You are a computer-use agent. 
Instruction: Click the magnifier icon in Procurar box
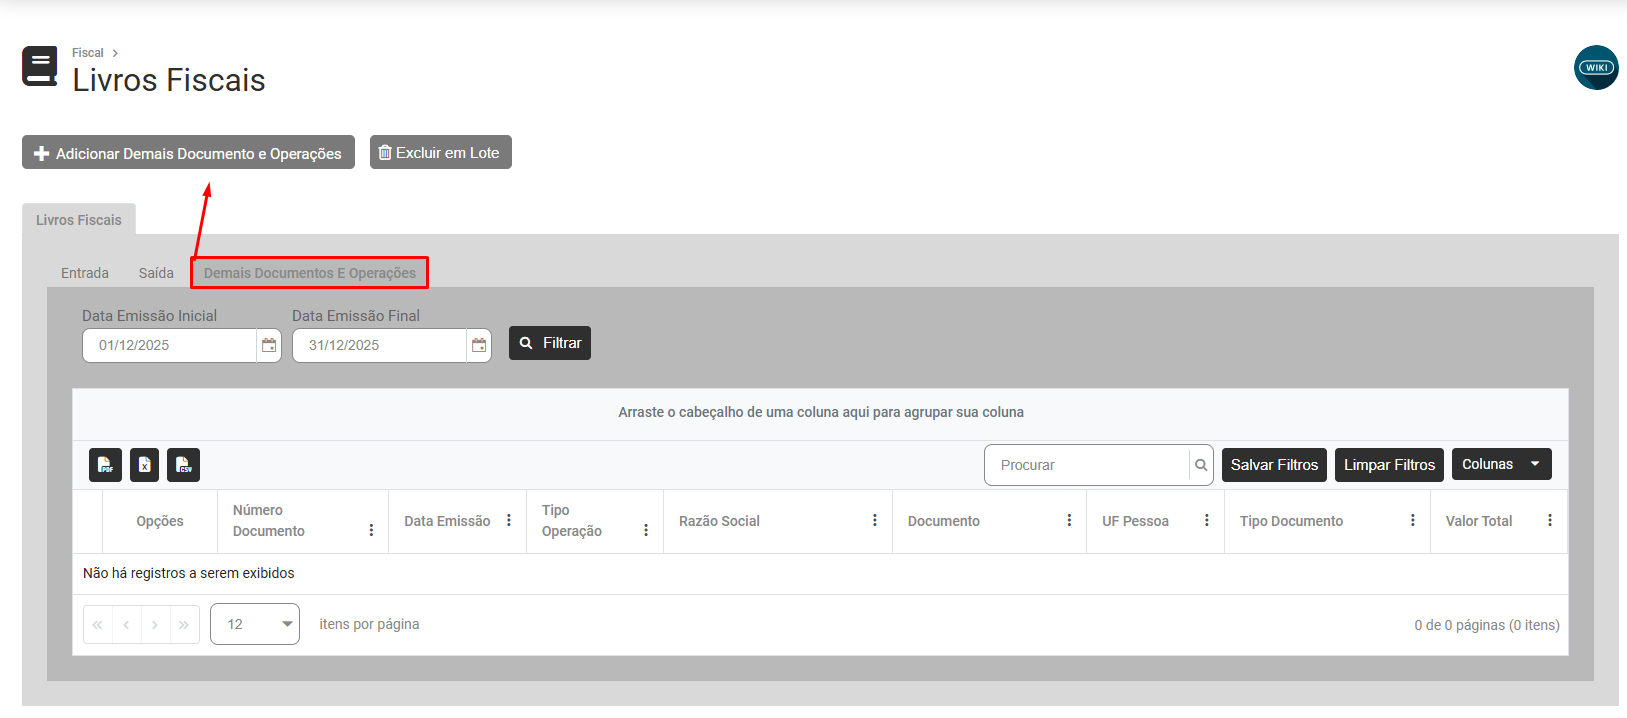click(x=1201, y=465)
